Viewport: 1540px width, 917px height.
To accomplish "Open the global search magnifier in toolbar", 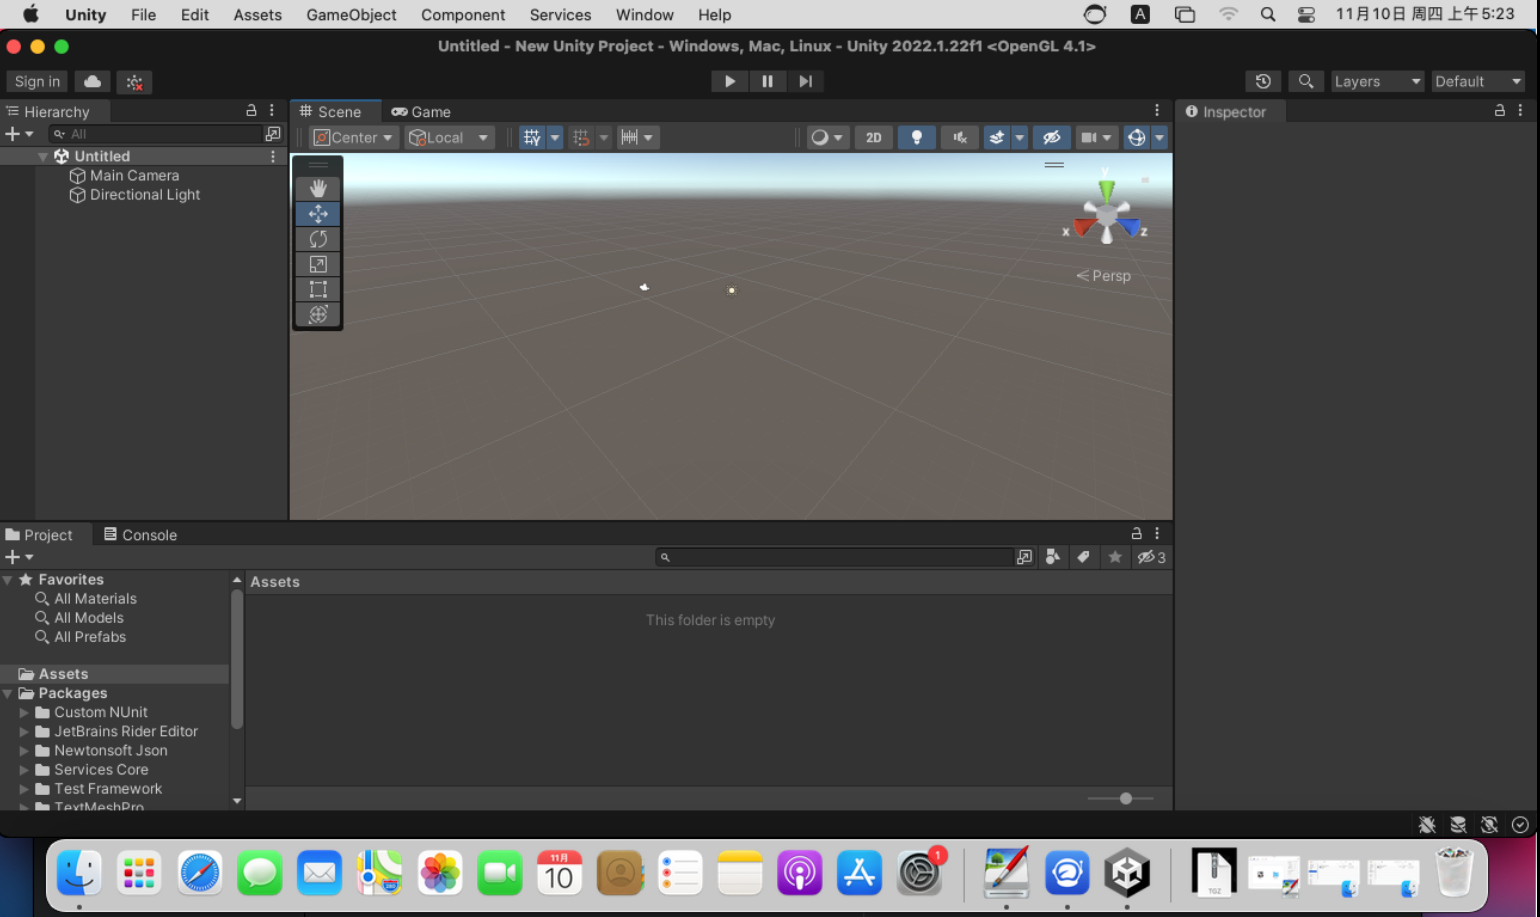I will click(x=1306, y=81).
